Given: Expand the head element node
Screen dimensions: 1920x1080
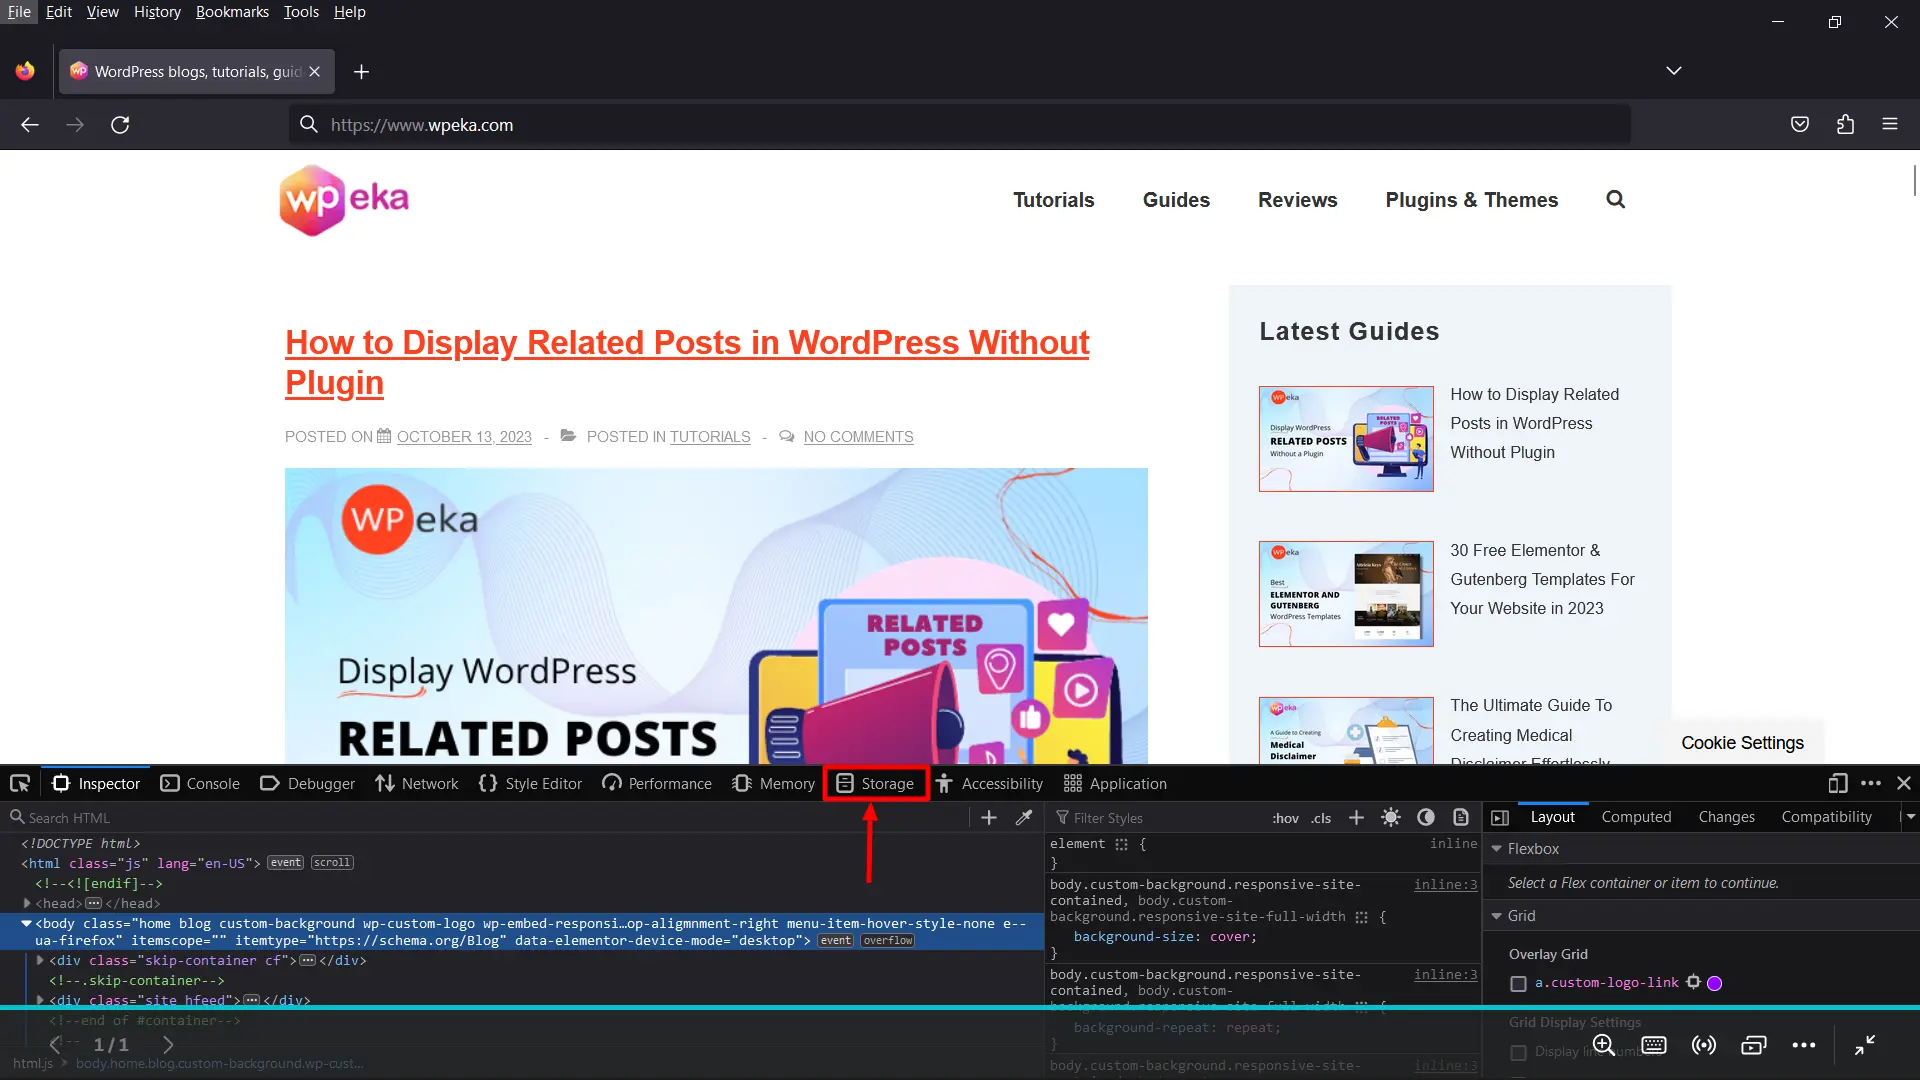Looking at the screenshot, I should [27, 903].
